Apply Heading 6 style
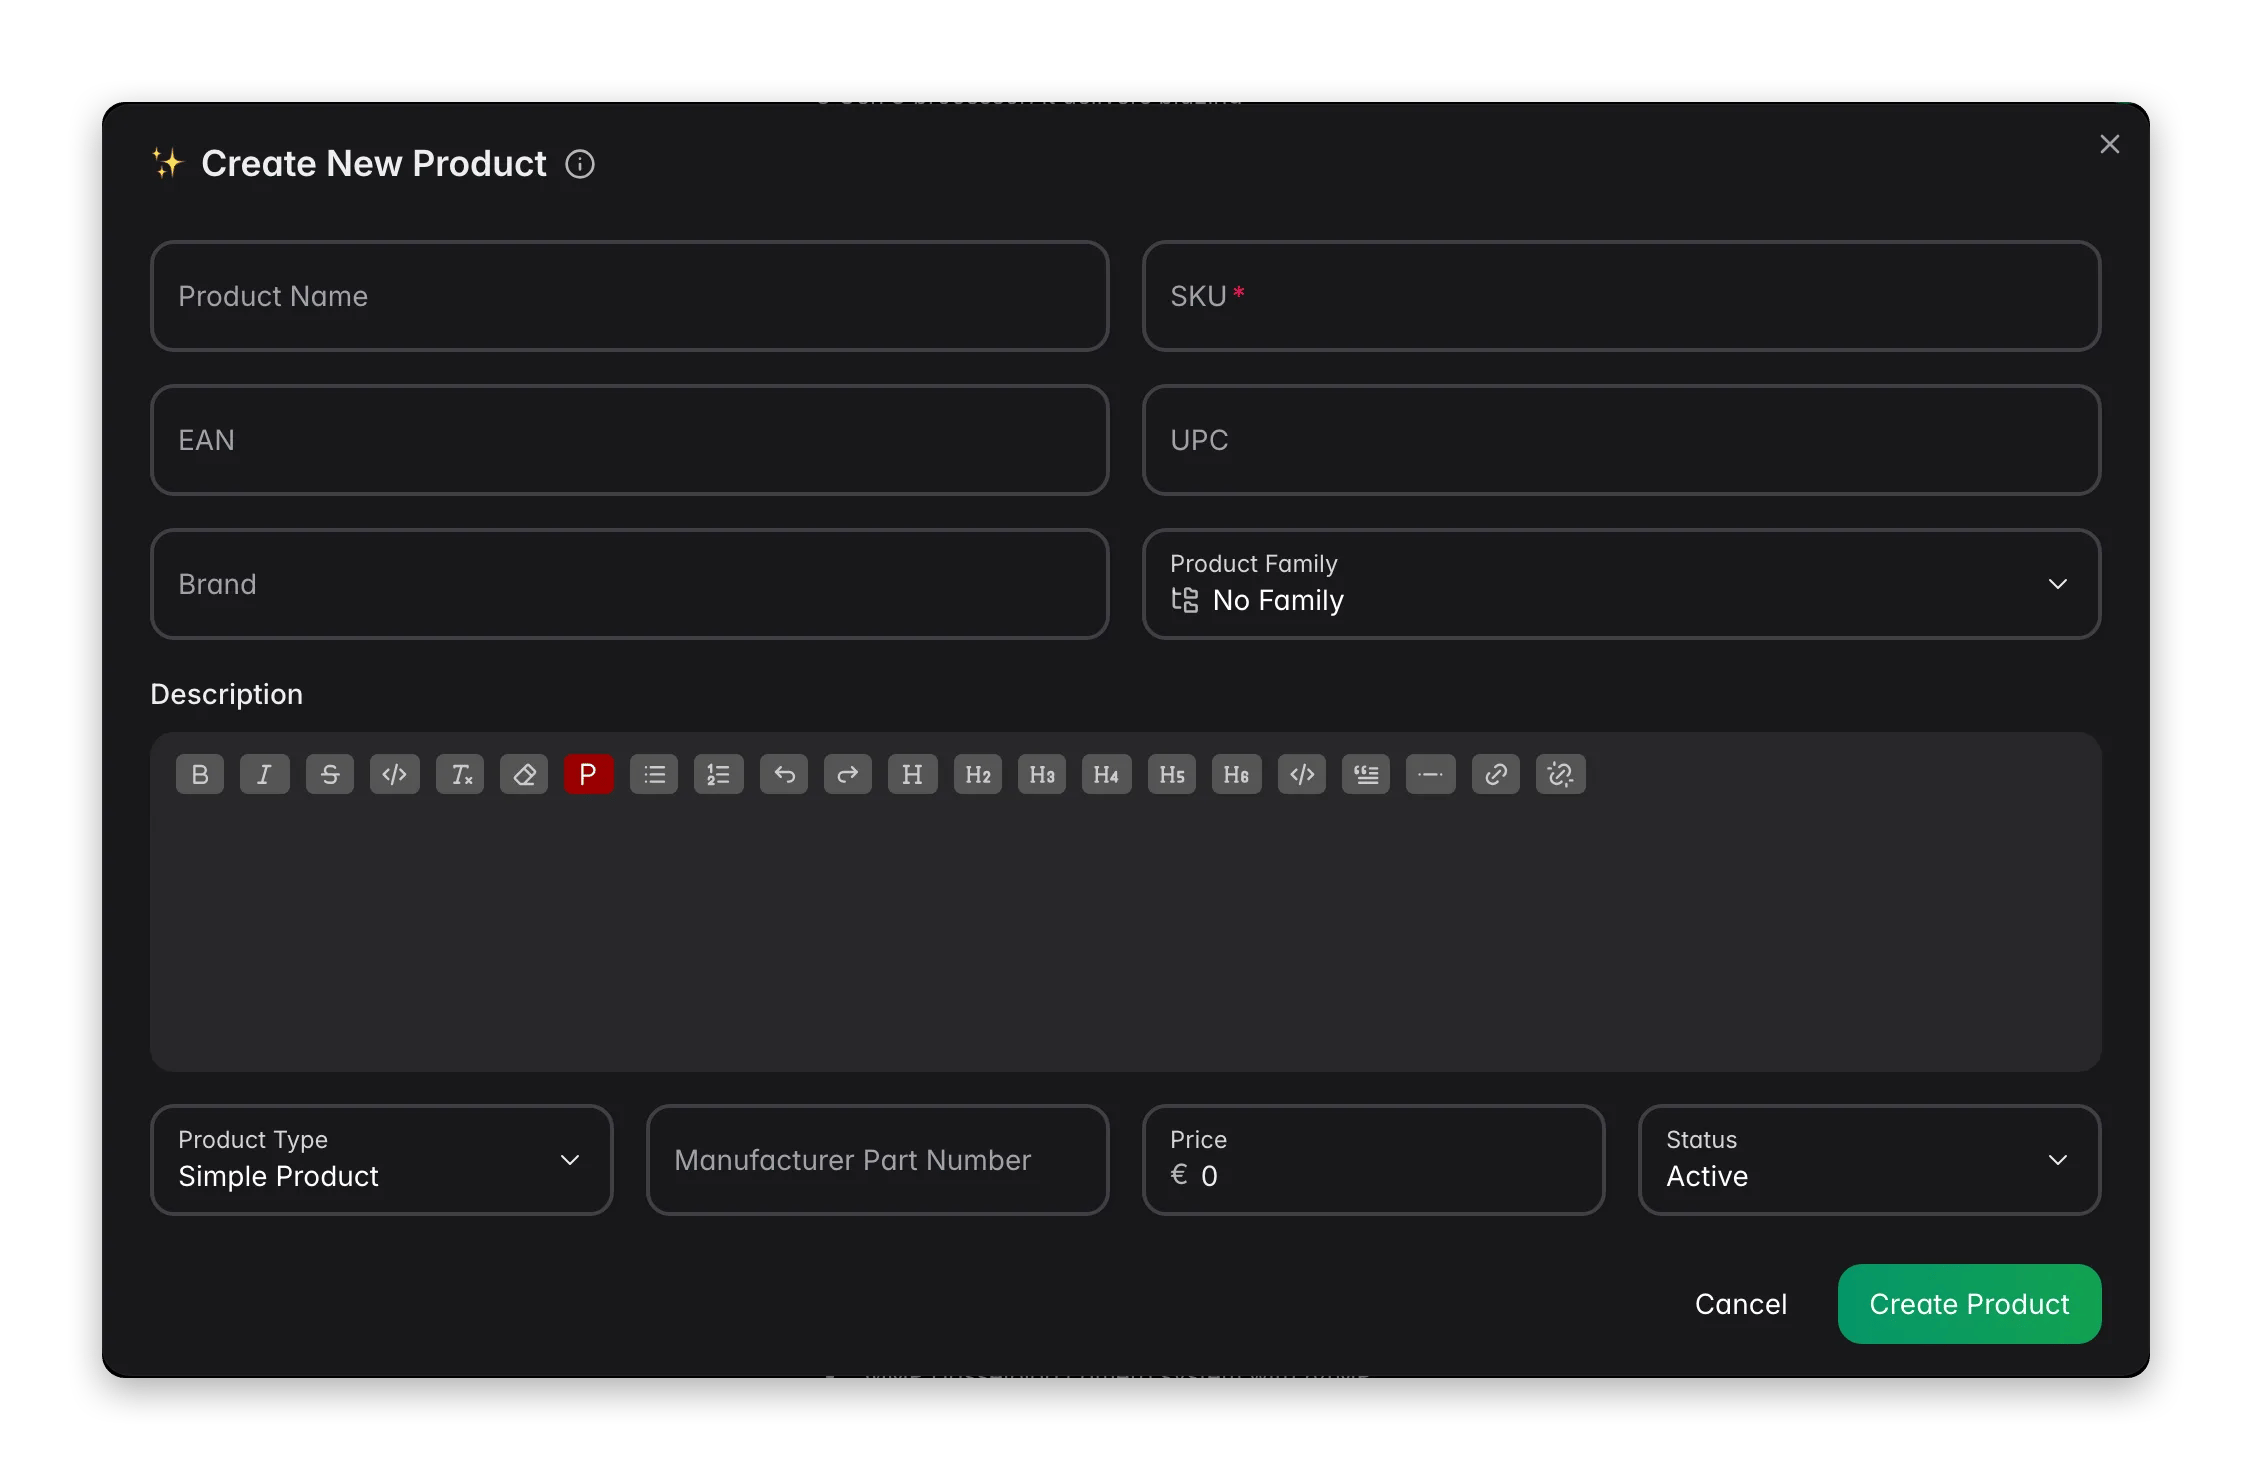Viewport: 2252px width, 1480px height. (x=1236, y=774)
